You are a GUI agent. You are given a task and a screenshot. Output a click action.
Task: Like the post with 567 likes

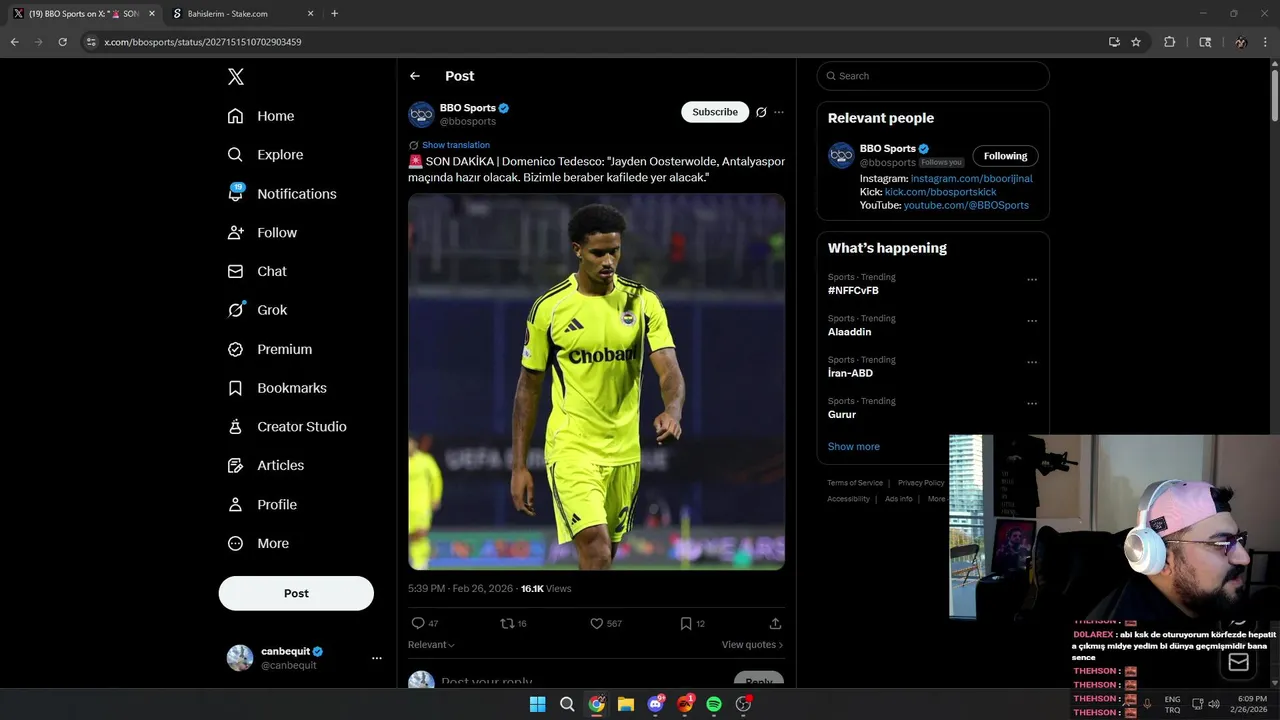pyautogui.click(x=606, y=623)
